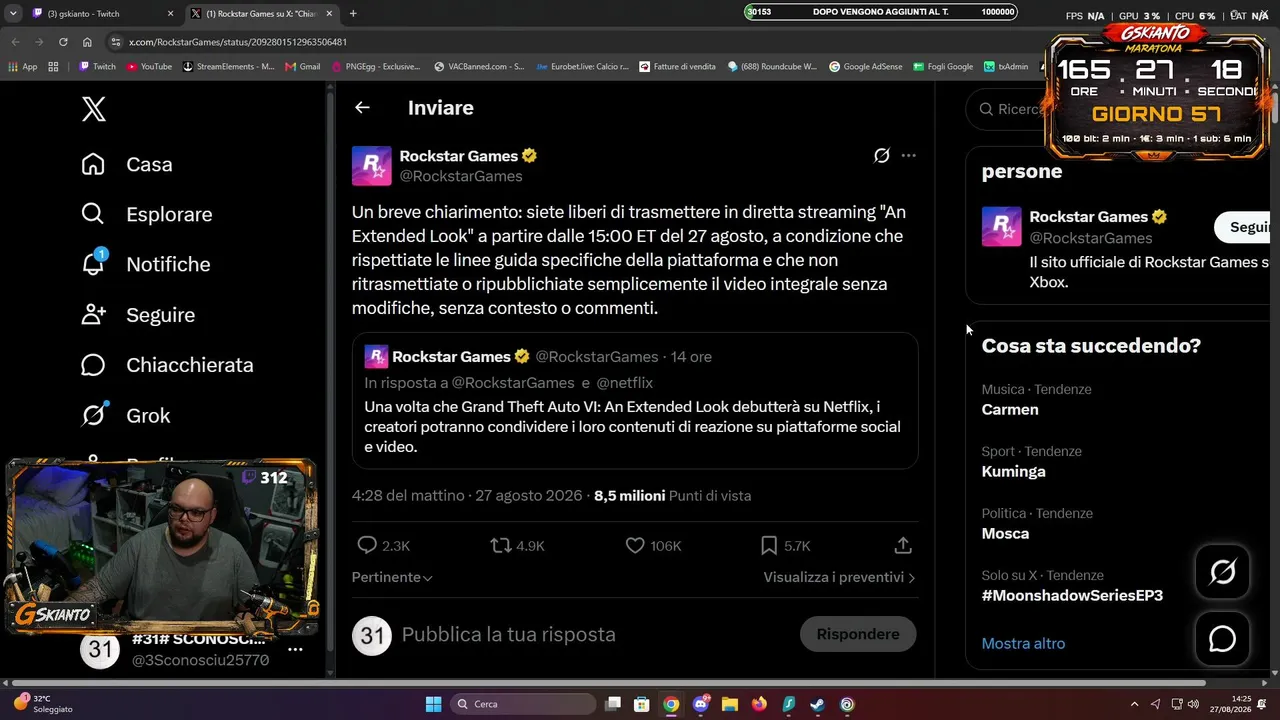Open the tab search dropdown
Screen dimensions: 1280x720
coord(13,13)
